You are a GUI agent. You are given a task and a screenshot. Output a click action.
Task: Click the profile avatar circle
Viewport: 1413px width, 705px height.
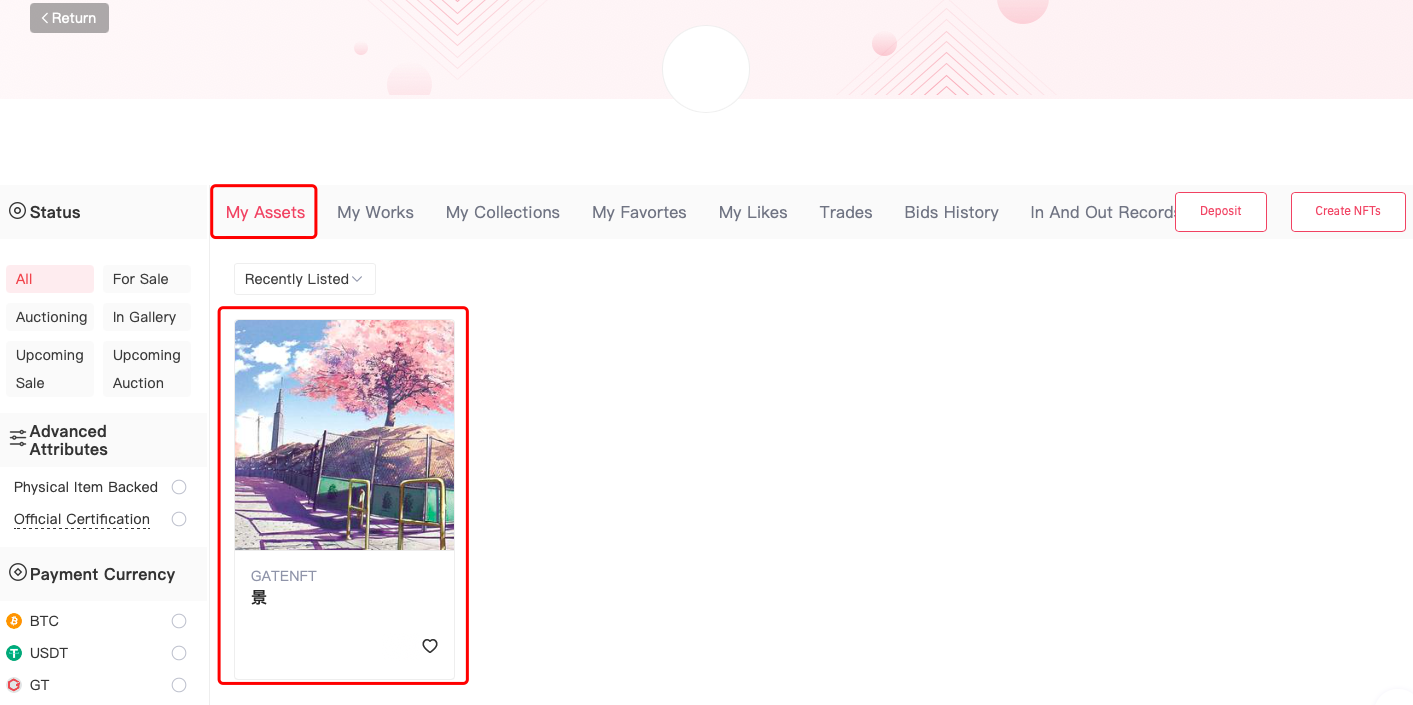(706, 69)
